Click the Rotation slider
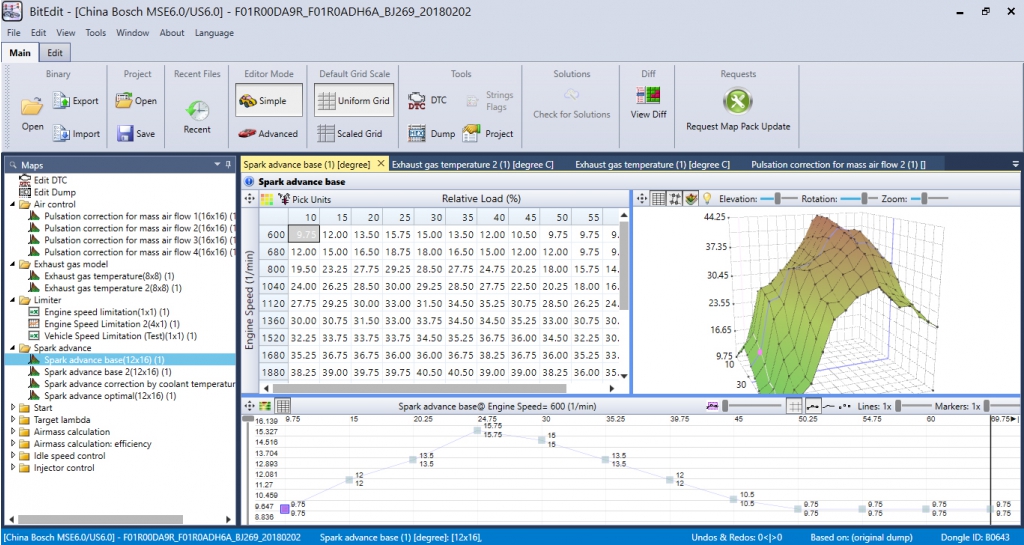The image size is (1024, 545). coord(857,198)
